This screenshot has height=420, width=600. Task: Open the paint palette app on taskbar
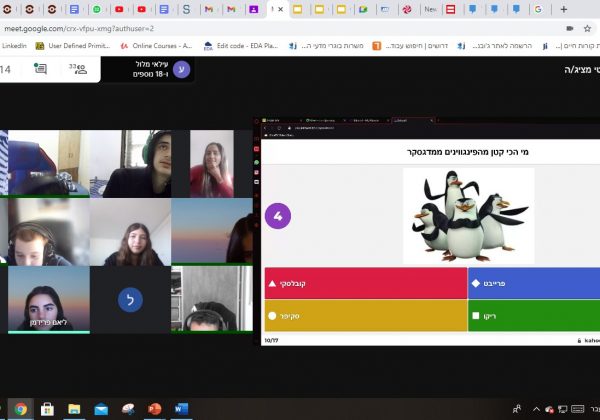(128, 409)
